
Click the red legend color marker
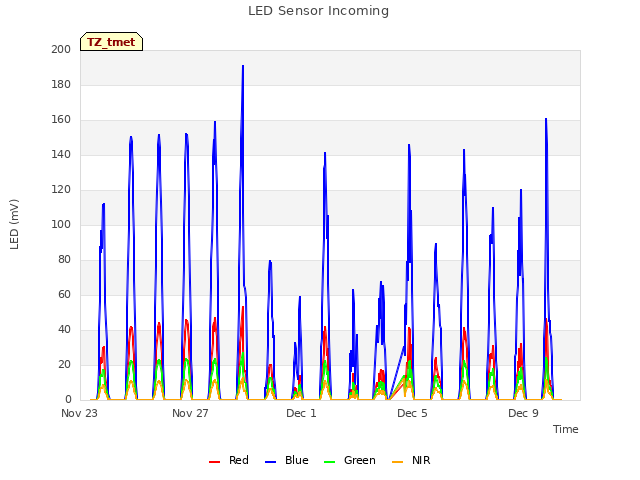(215, 462)
